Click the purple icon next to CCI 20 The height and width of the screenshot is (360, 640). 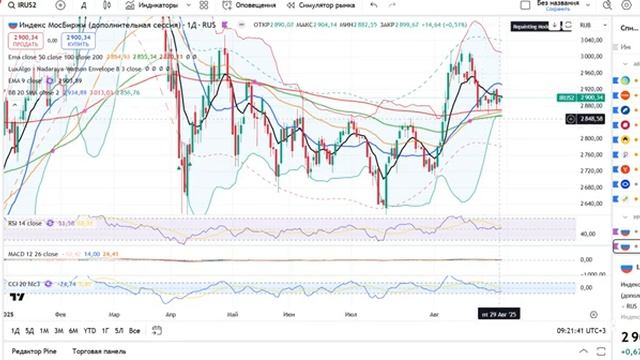(48, 284)
